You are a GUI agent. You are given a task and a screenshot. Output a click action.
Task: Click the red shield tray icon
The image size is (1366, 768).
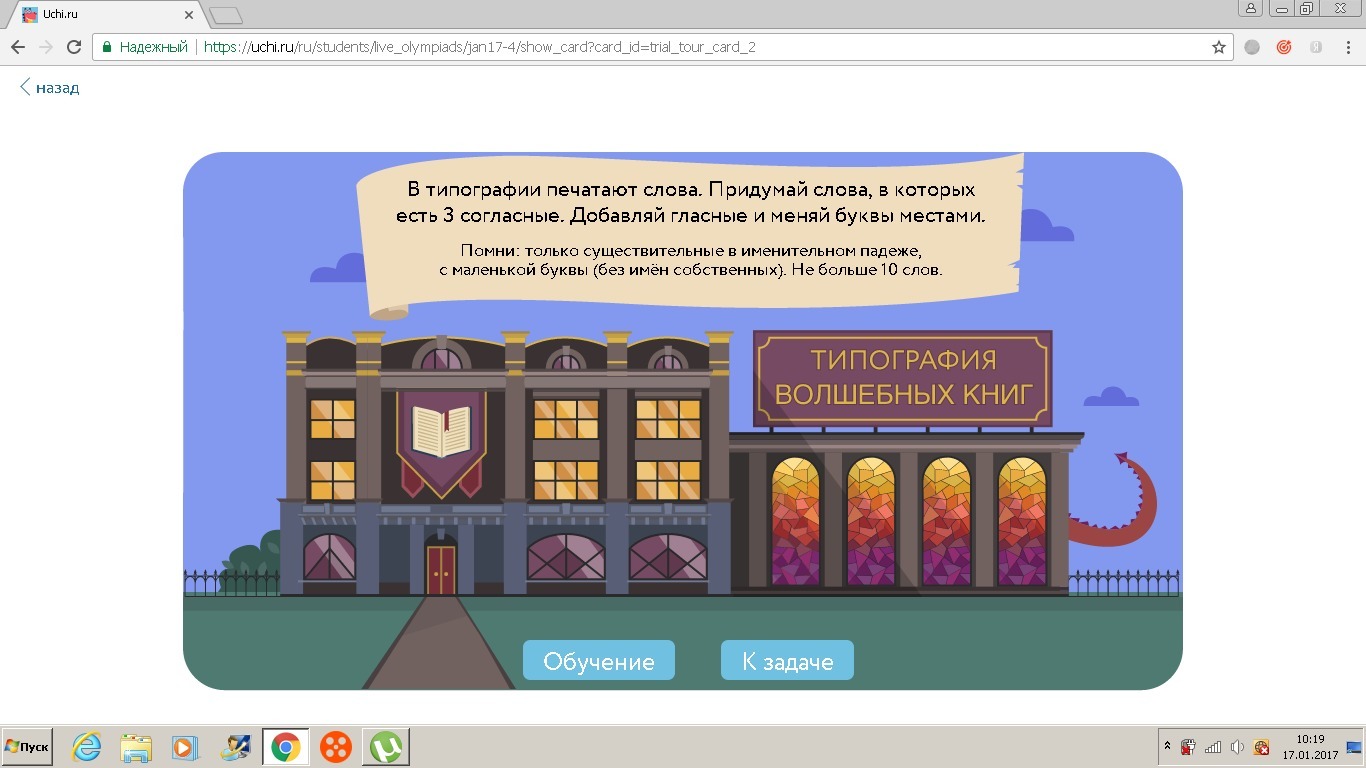tap(1262, 747)
